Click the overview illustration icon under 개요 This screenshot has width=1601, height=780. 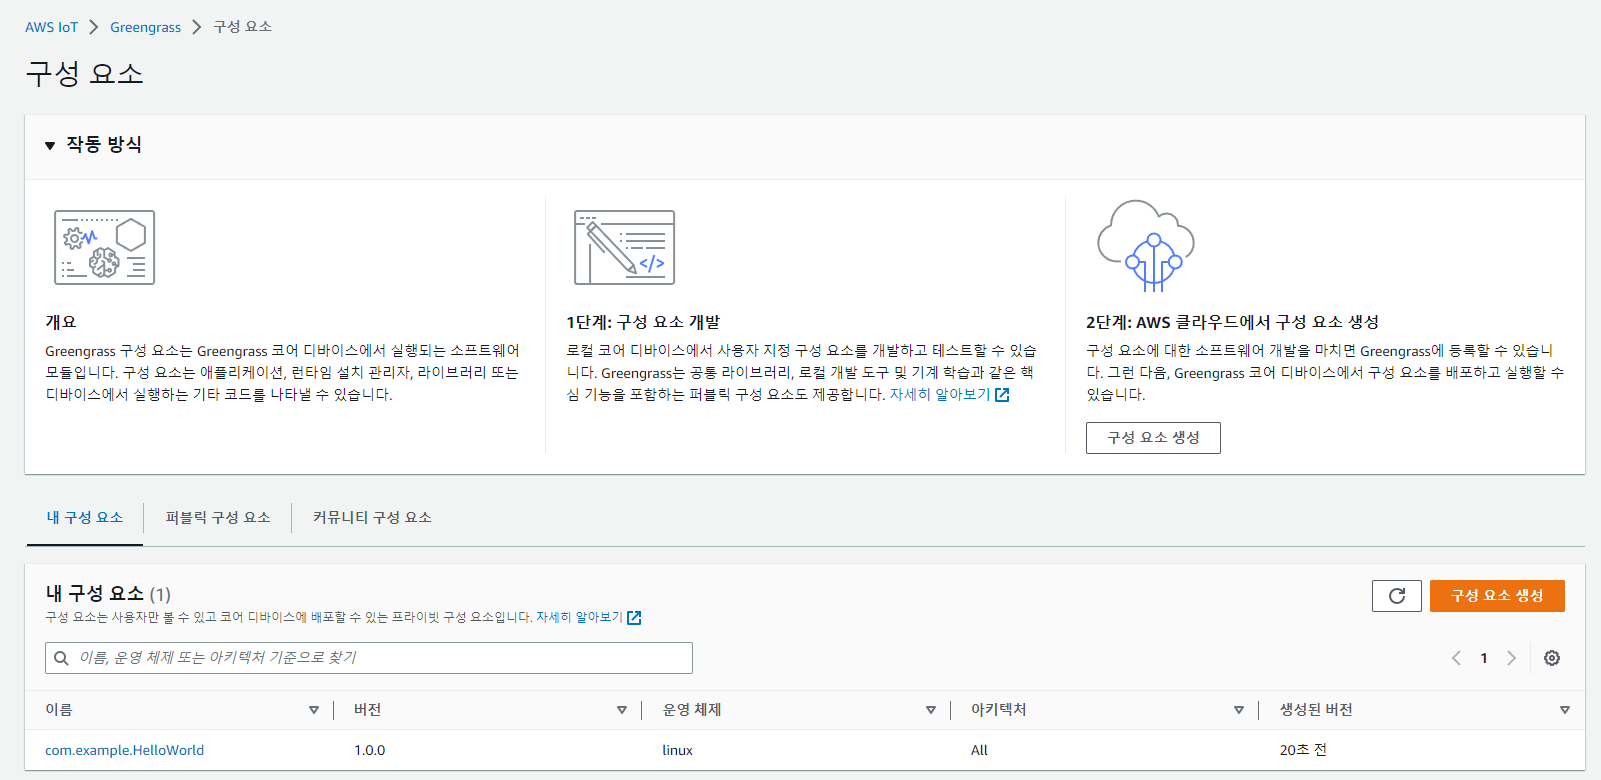click(105, 248)
